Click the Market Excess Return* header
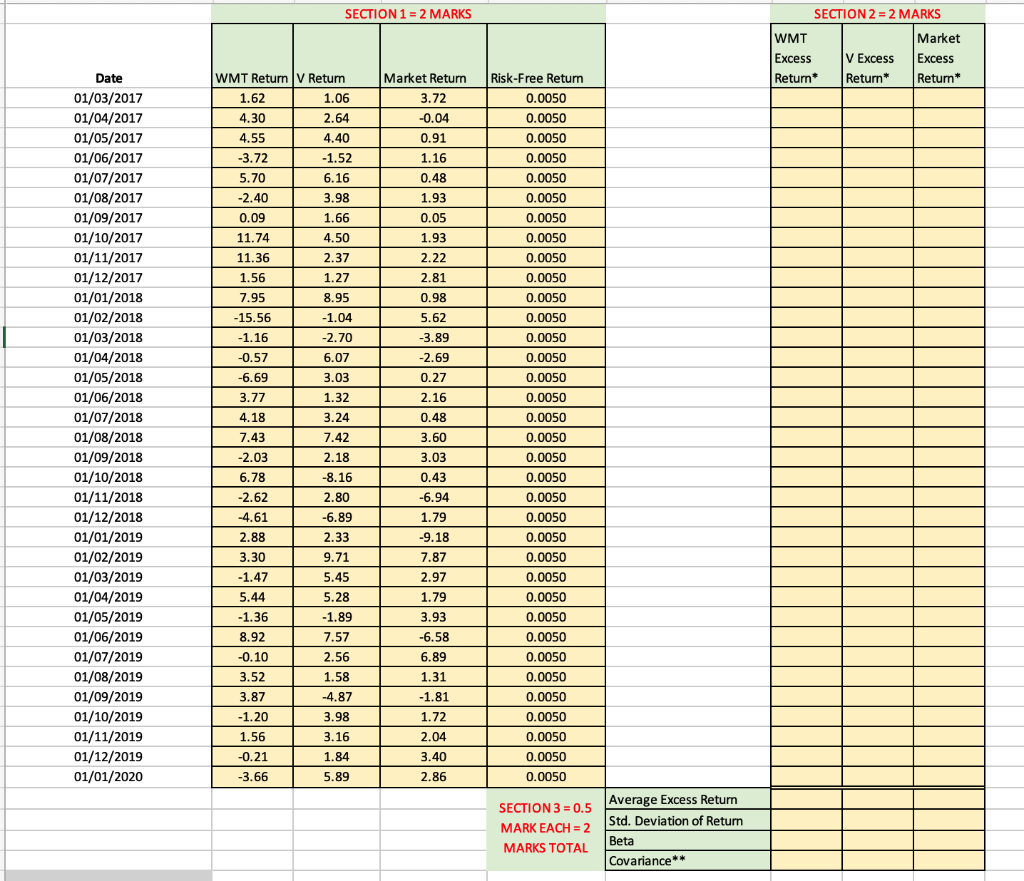 tap(945, 58)
